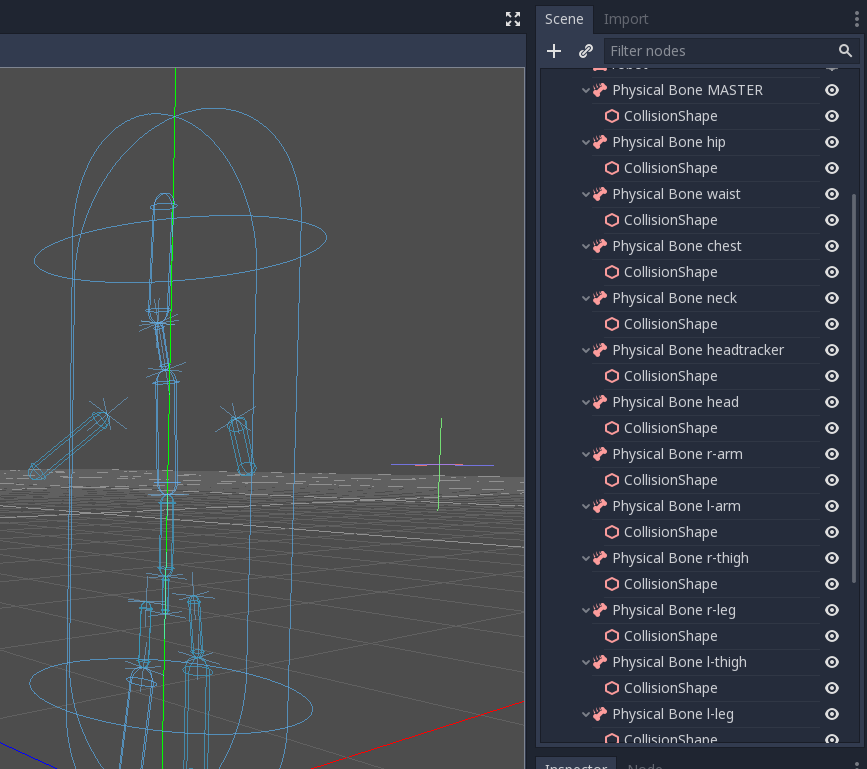The image size is (867, 769).
Task: Switch to the Import tab
Action: tap(626, 19)
